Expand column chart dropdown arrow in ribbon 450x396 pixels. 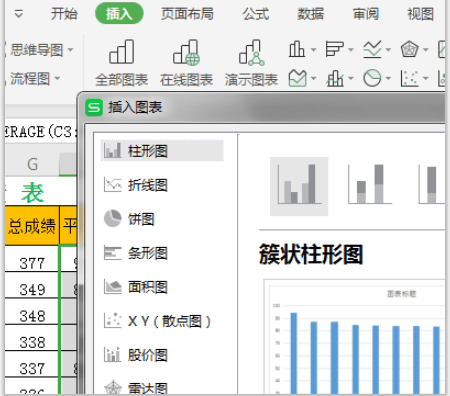pyautogui.click(x=313, y=50)
